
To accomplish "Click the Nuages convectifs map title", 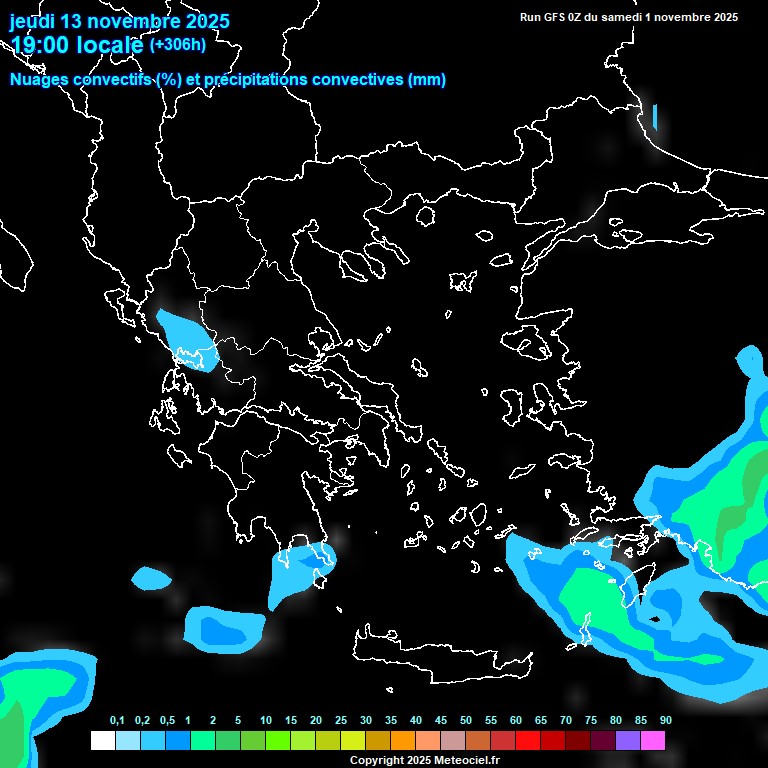I will click(x=228, y=80).
